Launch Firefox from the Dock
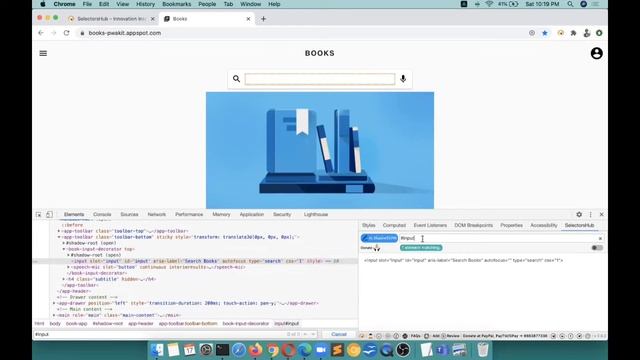640x360 pixels. click(256, 350)
